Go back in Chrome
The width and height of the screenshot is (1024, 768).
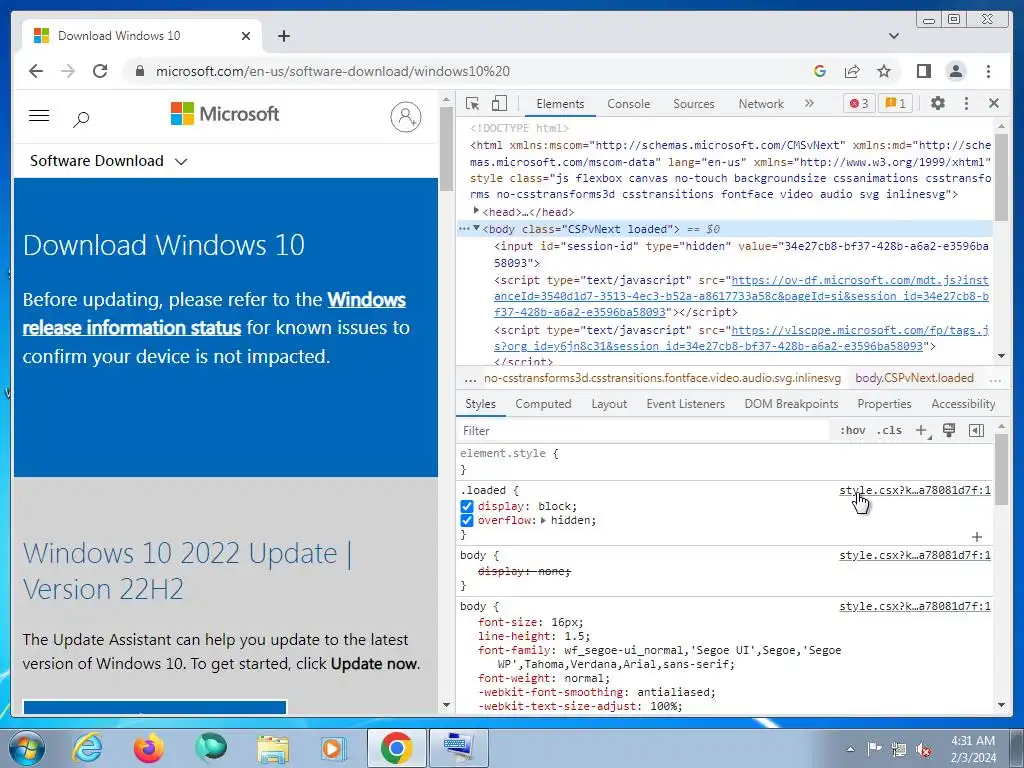[36, 71]
